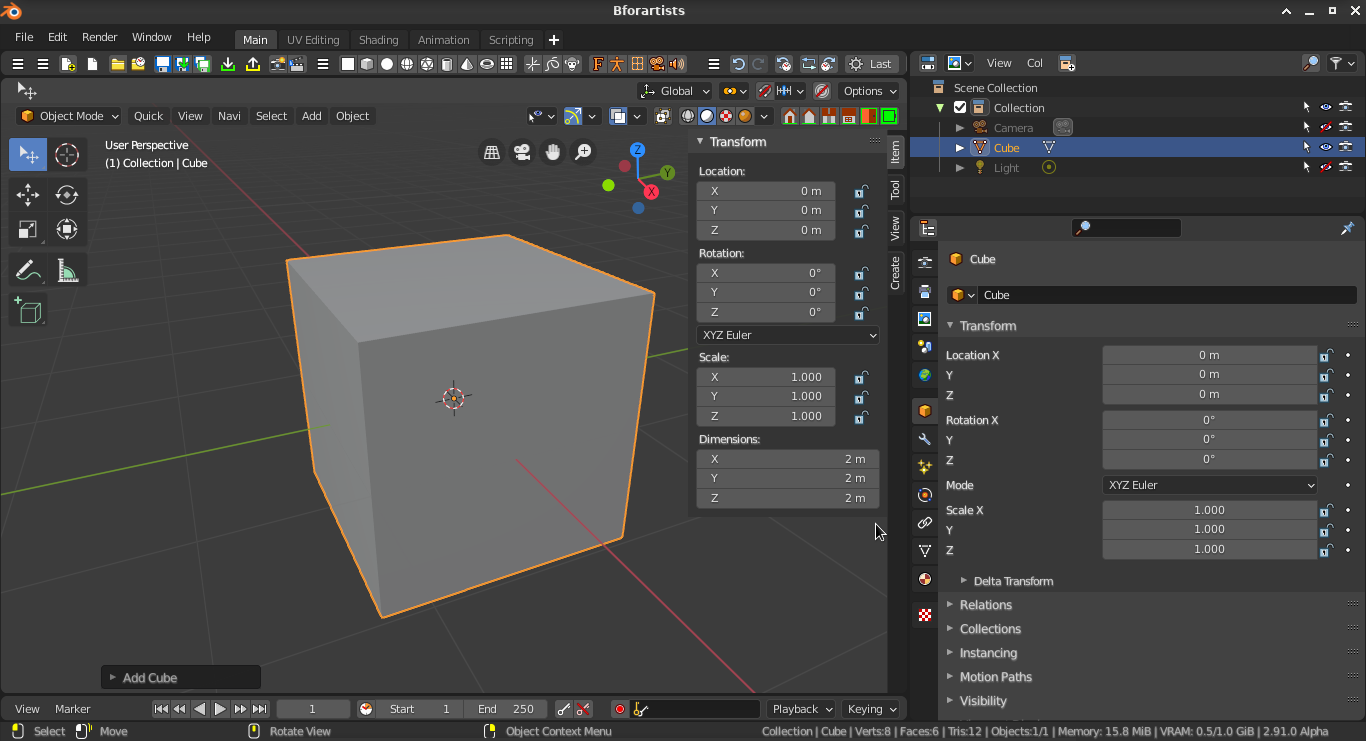Click the Scale X field in properties
Image resolution: width=1366 pixels, height=741 pixels.
tap(1209, 510)
